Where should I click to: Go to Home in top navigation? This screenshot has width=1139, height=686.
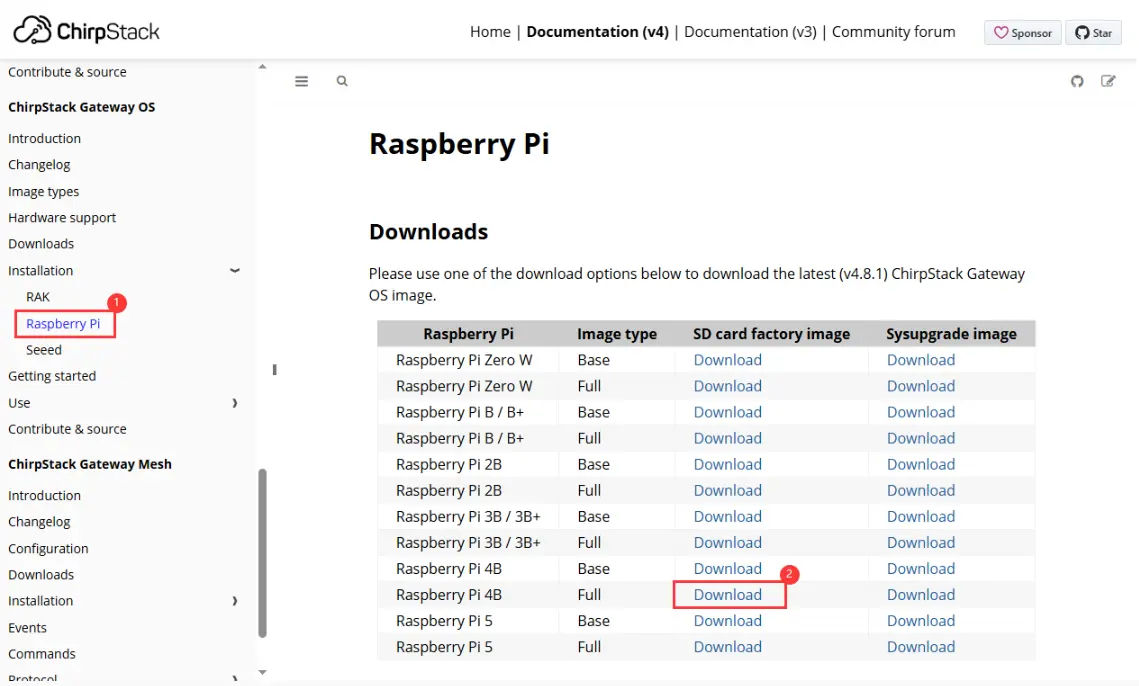[x=490, y=32]
